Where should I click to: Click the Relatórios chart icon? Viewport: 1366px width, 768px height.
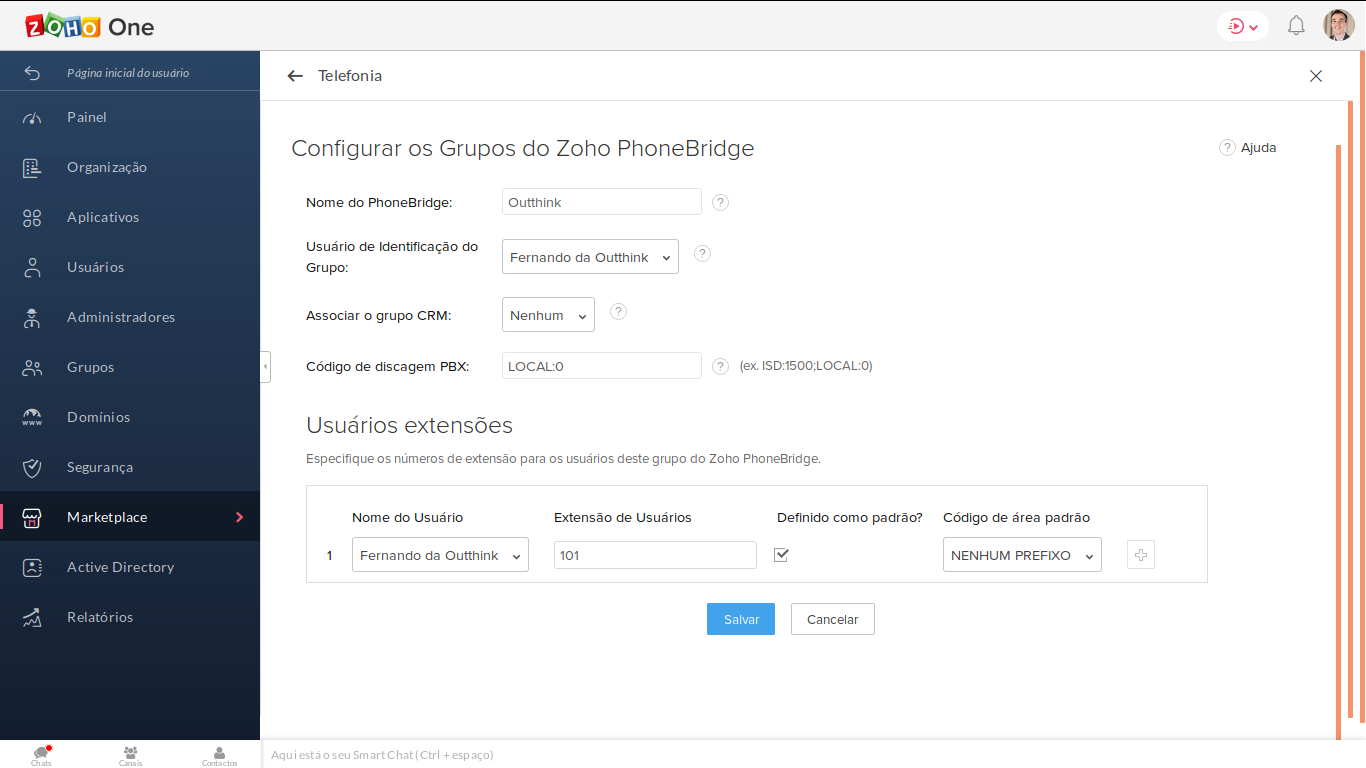[32, 617]
